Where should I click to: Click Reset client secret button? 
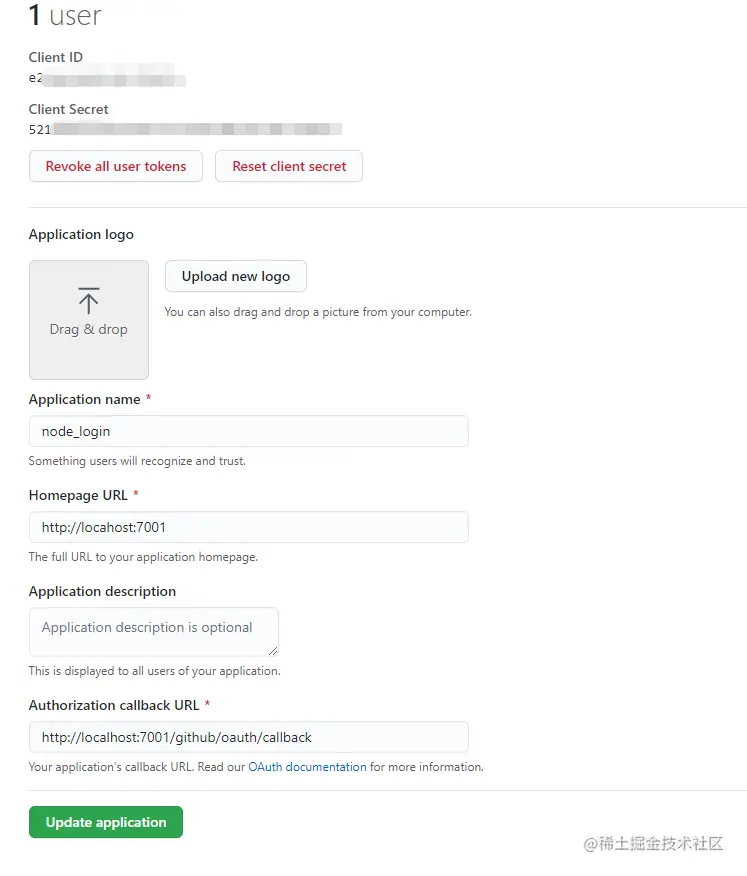[289, 166]
